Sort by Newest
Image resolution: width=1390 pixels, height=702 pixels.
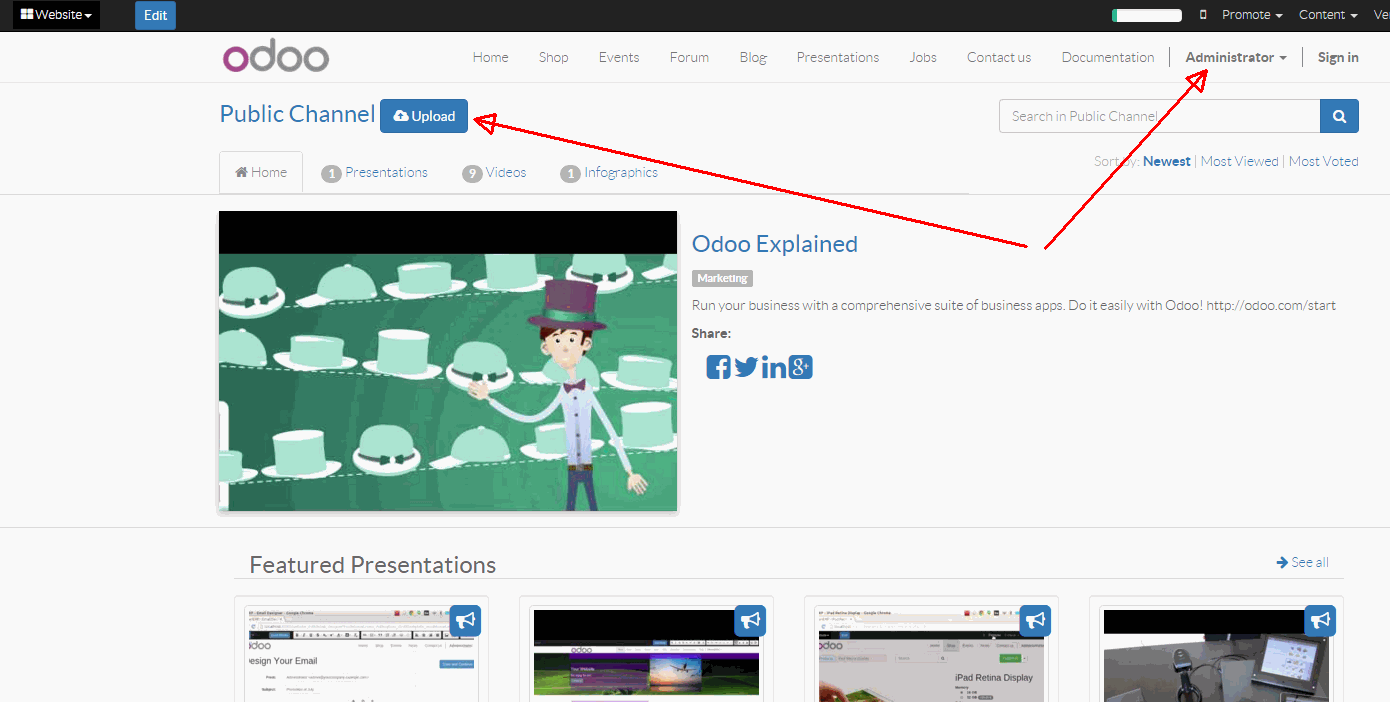pos(1167,161)
